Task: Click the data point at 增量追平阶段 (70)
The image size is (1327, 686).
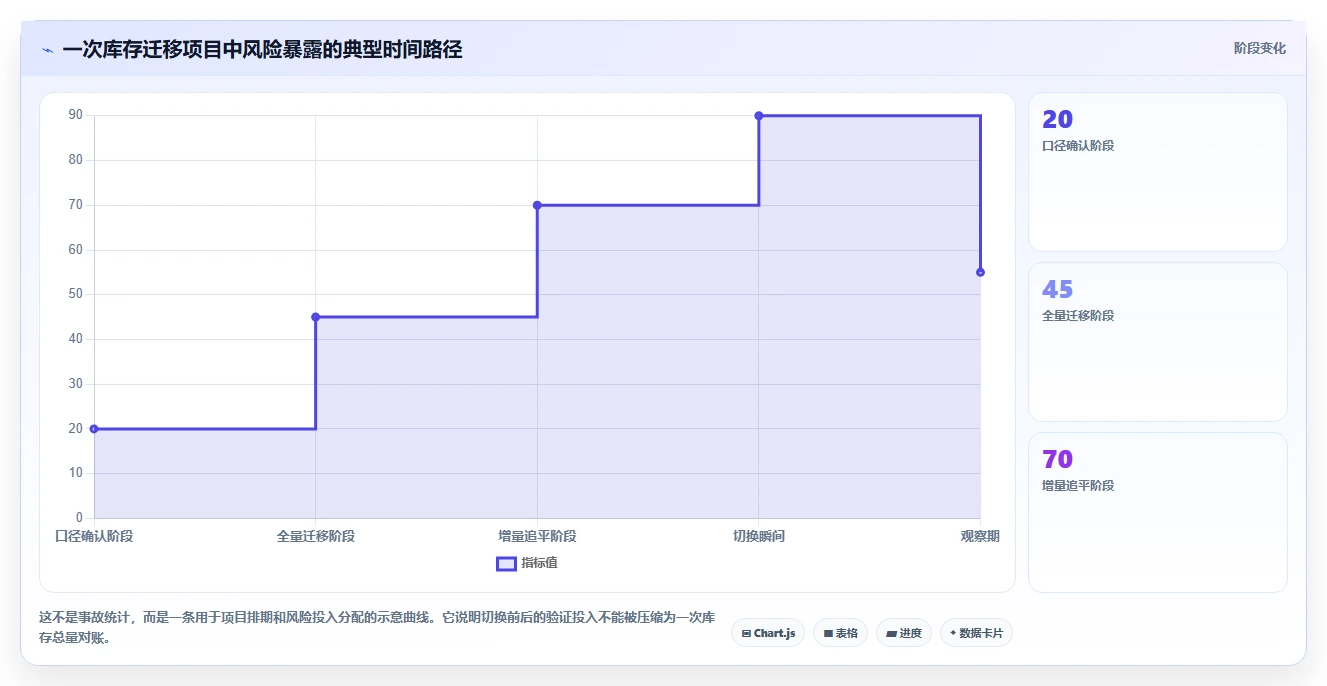Action: tap(537, 205)
